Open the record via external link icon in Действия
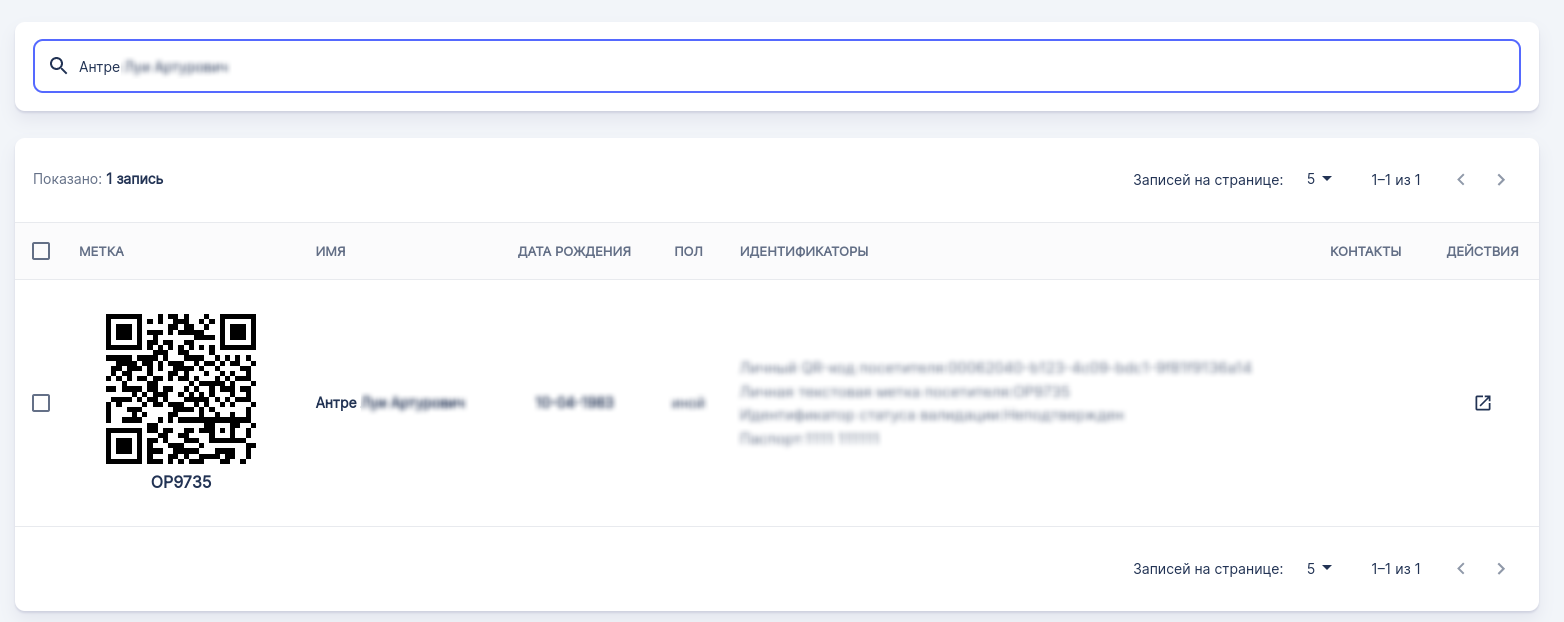Screen dimensions: 1564x622 pos(1482,402)
